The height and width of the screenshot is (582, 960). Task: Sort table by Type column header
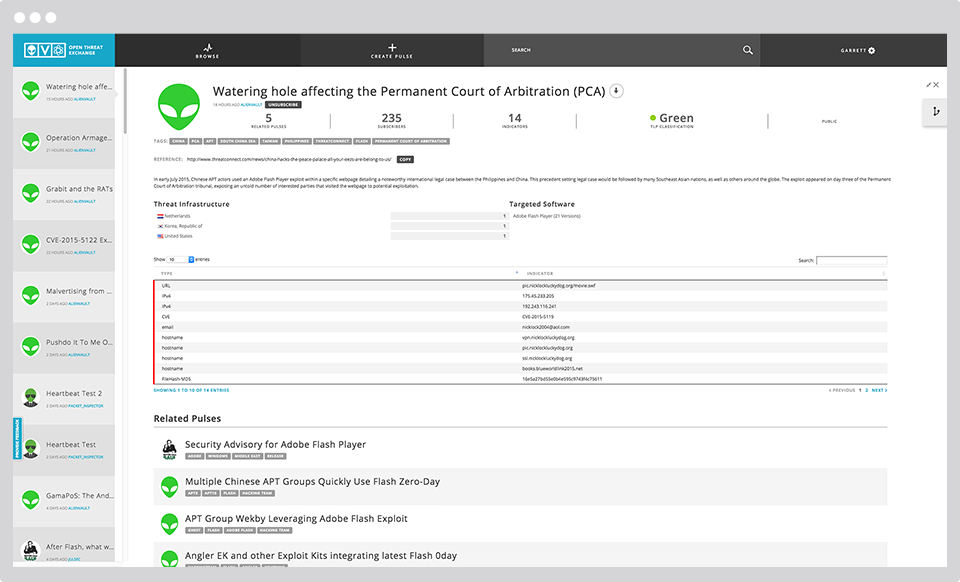tap(167, 273)
